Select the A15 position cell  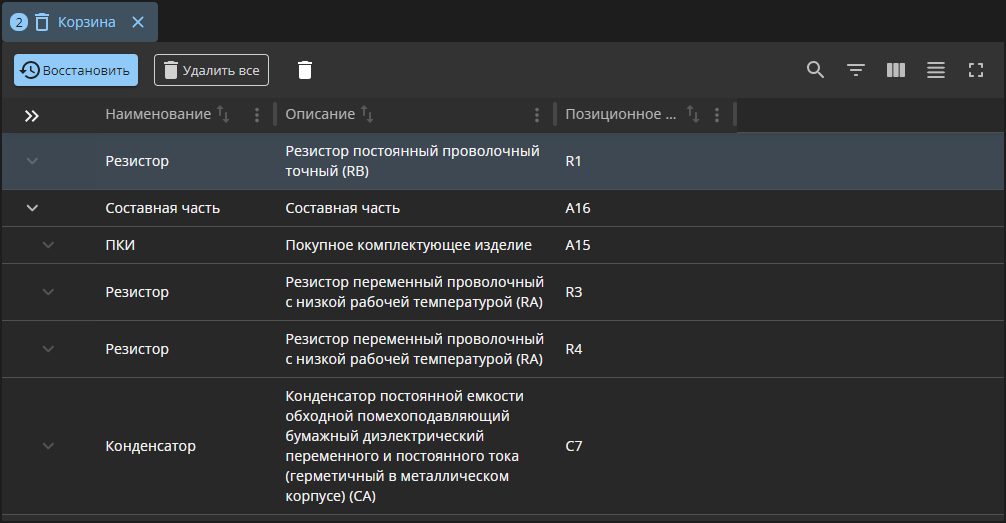[x=577, y=245]
